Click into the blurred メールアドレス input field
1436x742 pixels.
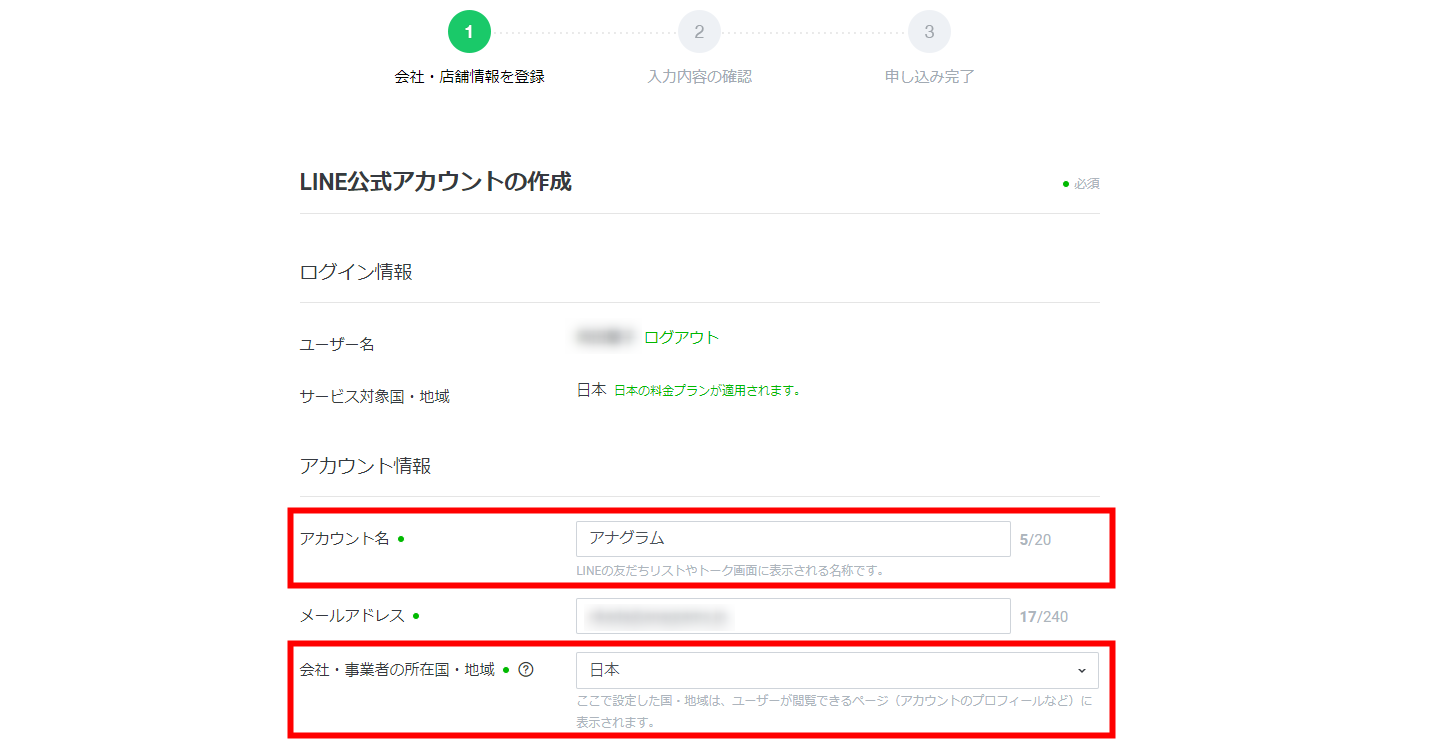click(x=792, y=616)
